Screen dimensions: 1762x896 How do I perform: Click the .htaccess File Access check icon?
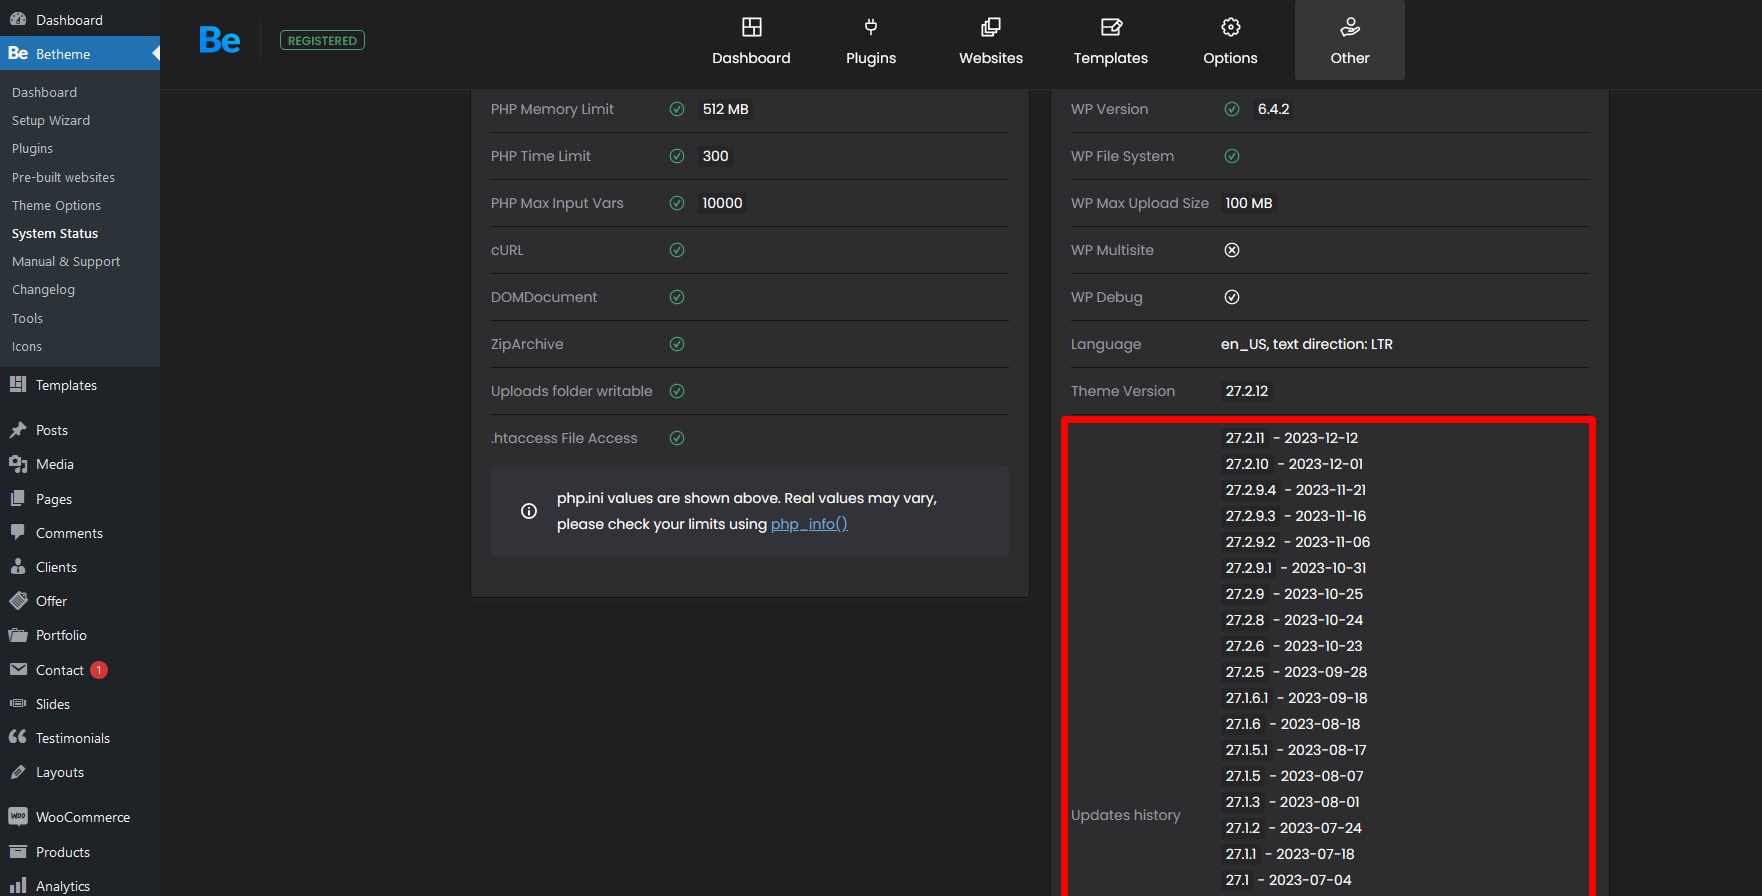point(677,438)
